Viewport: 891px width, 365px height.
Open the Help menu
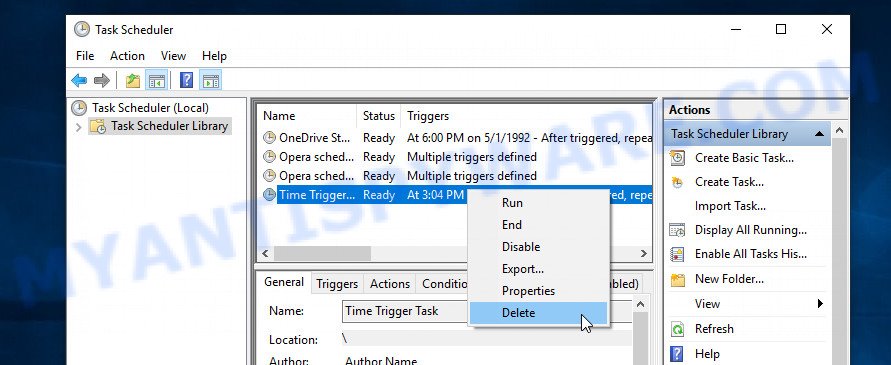[214, 56]
